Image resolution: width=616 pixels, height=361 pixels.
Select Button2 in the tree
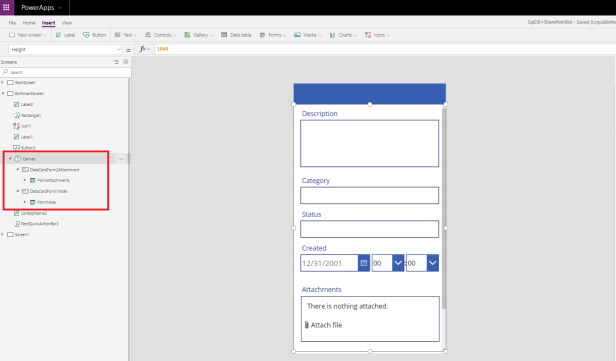point(28,148)
